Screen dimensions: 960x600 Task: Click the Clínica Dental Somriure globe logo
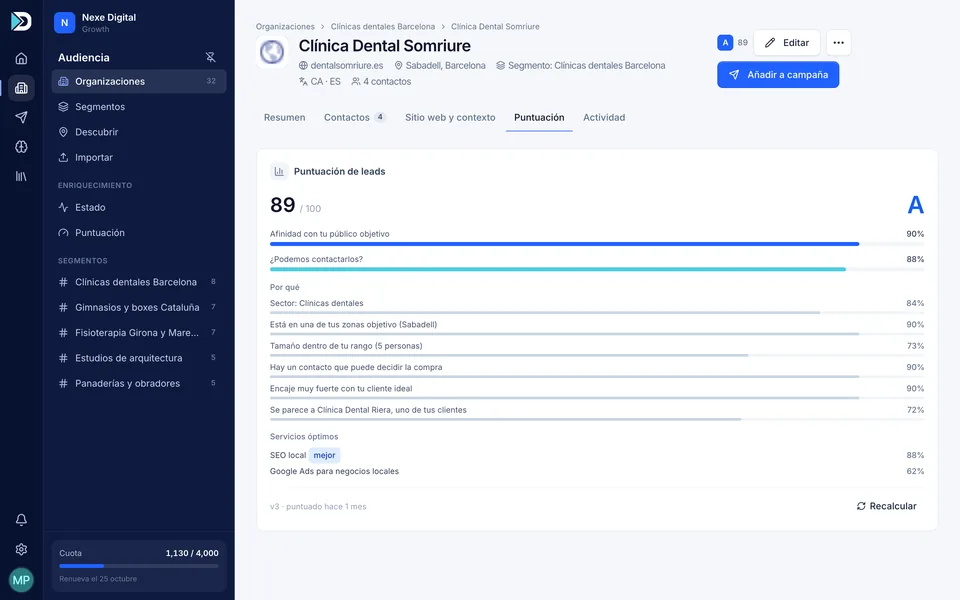pos(272,52)
